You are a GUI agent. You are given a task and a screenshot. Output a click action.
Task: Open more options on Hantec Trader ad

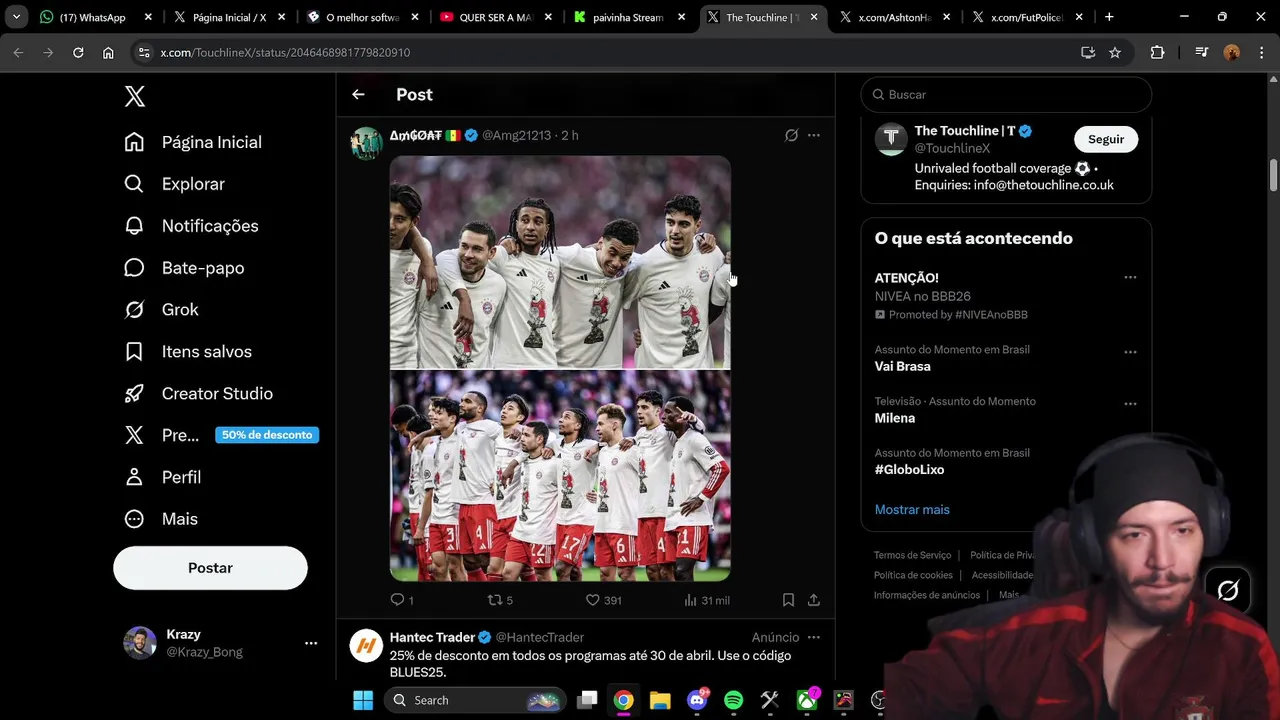814,637
